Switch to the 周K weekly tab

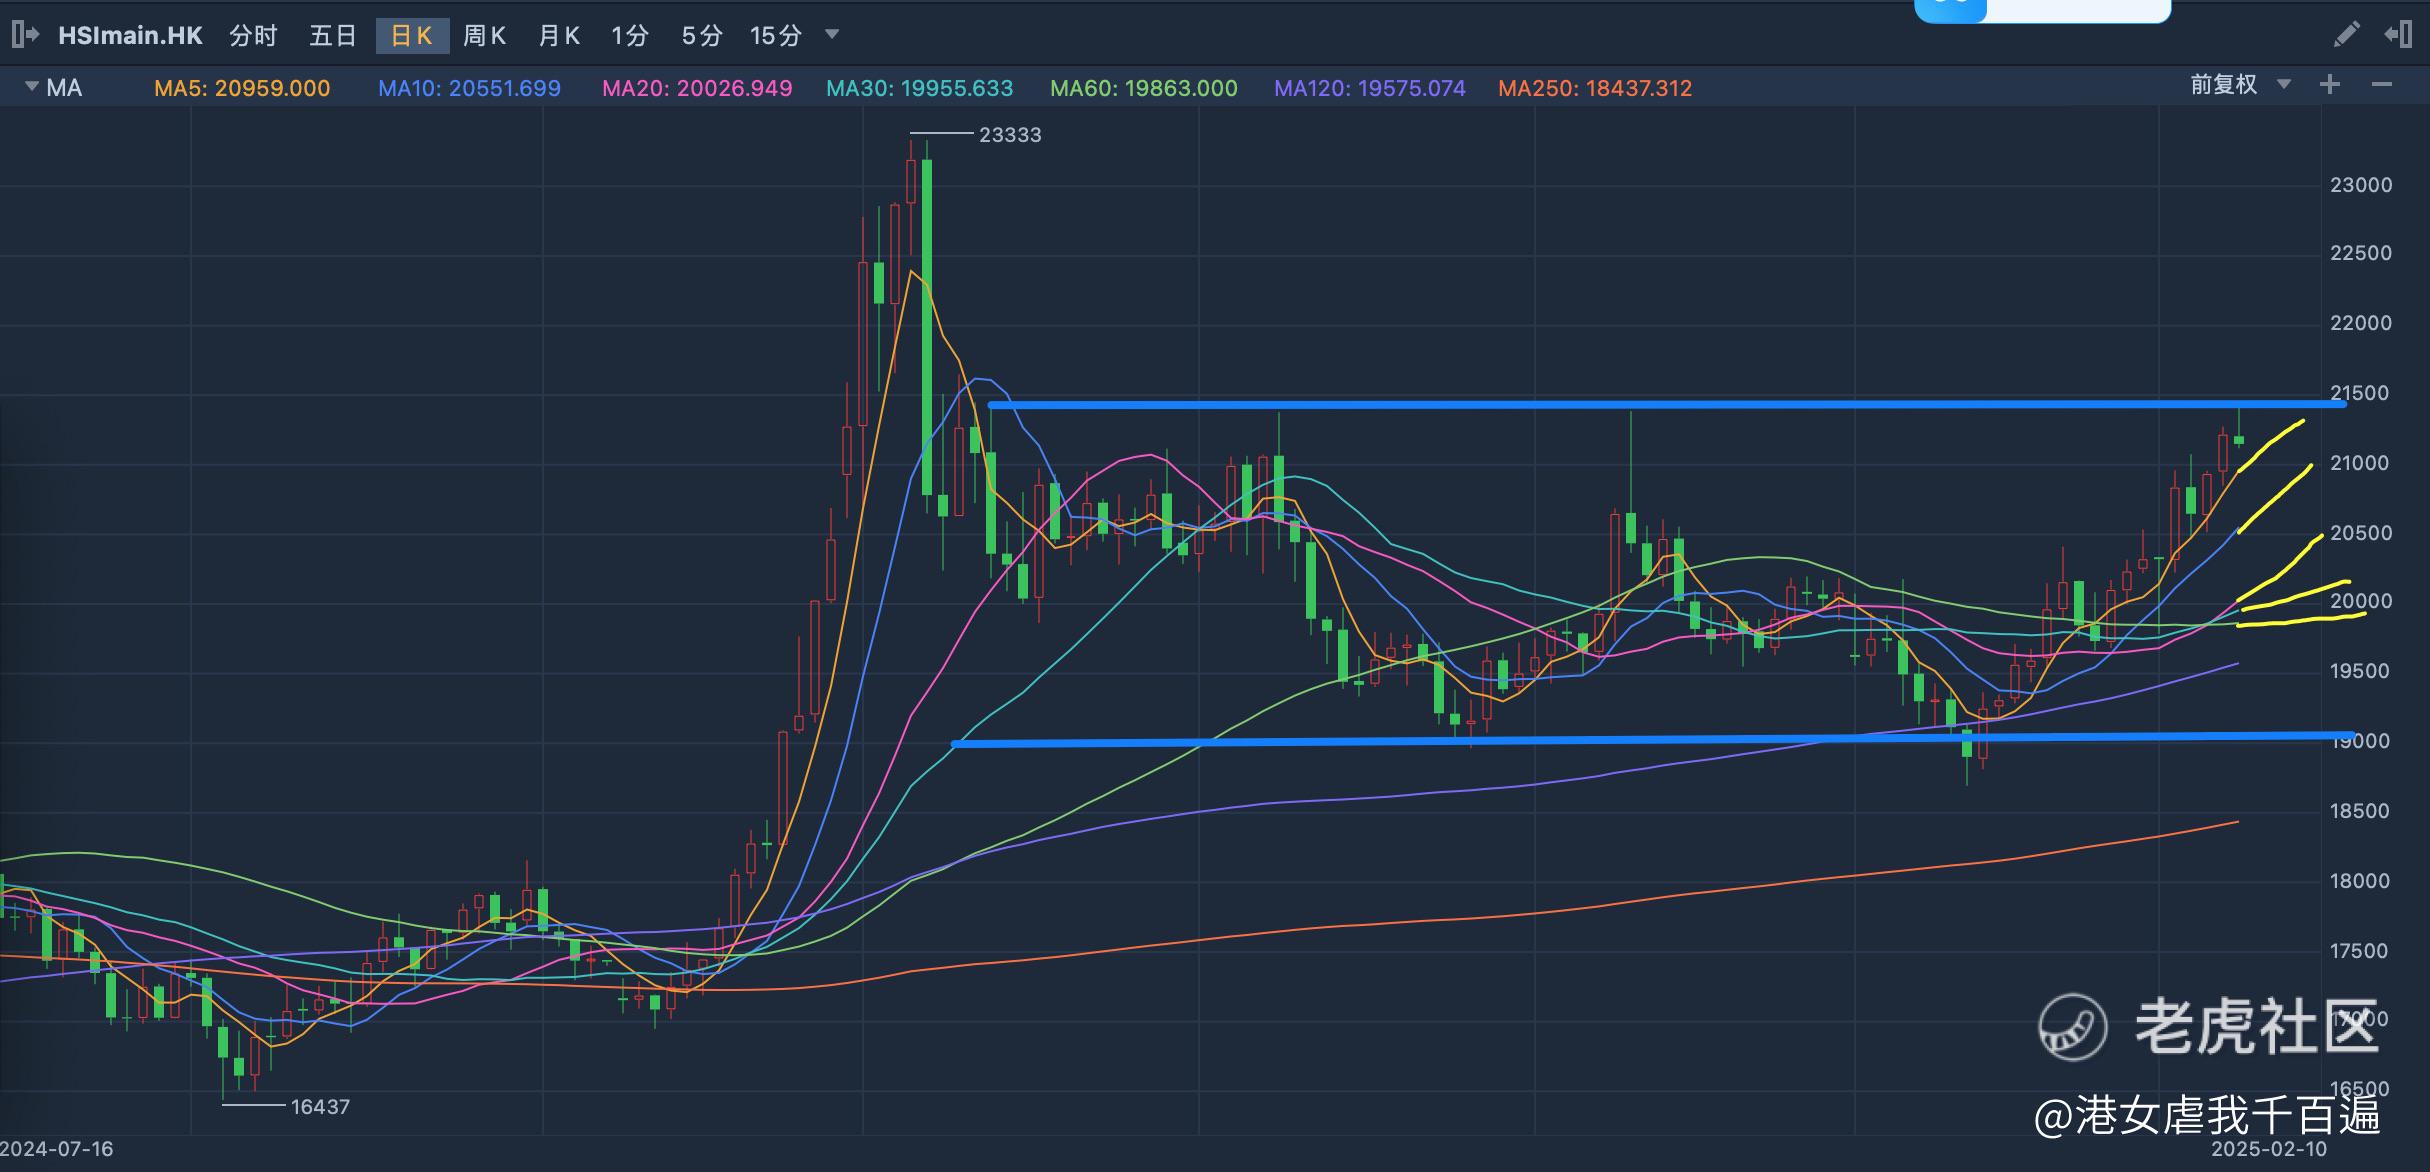point(485,36)
